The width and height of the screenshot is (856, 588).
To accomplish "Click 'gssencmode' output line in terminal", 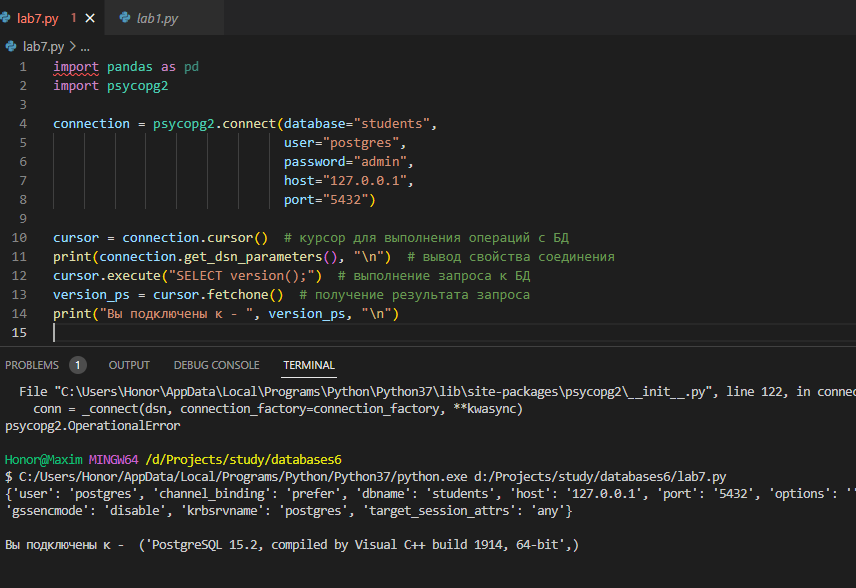I will [289, 510].
